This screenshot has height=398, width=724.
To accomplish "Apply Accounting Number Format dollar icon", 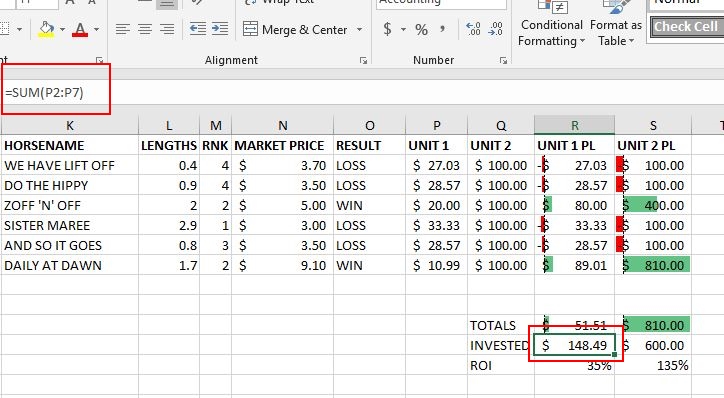I will tap(387, 30).
